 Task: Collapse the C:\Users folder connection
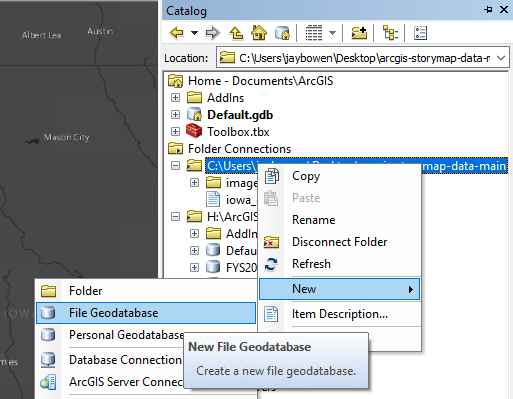tap(175, 166)
